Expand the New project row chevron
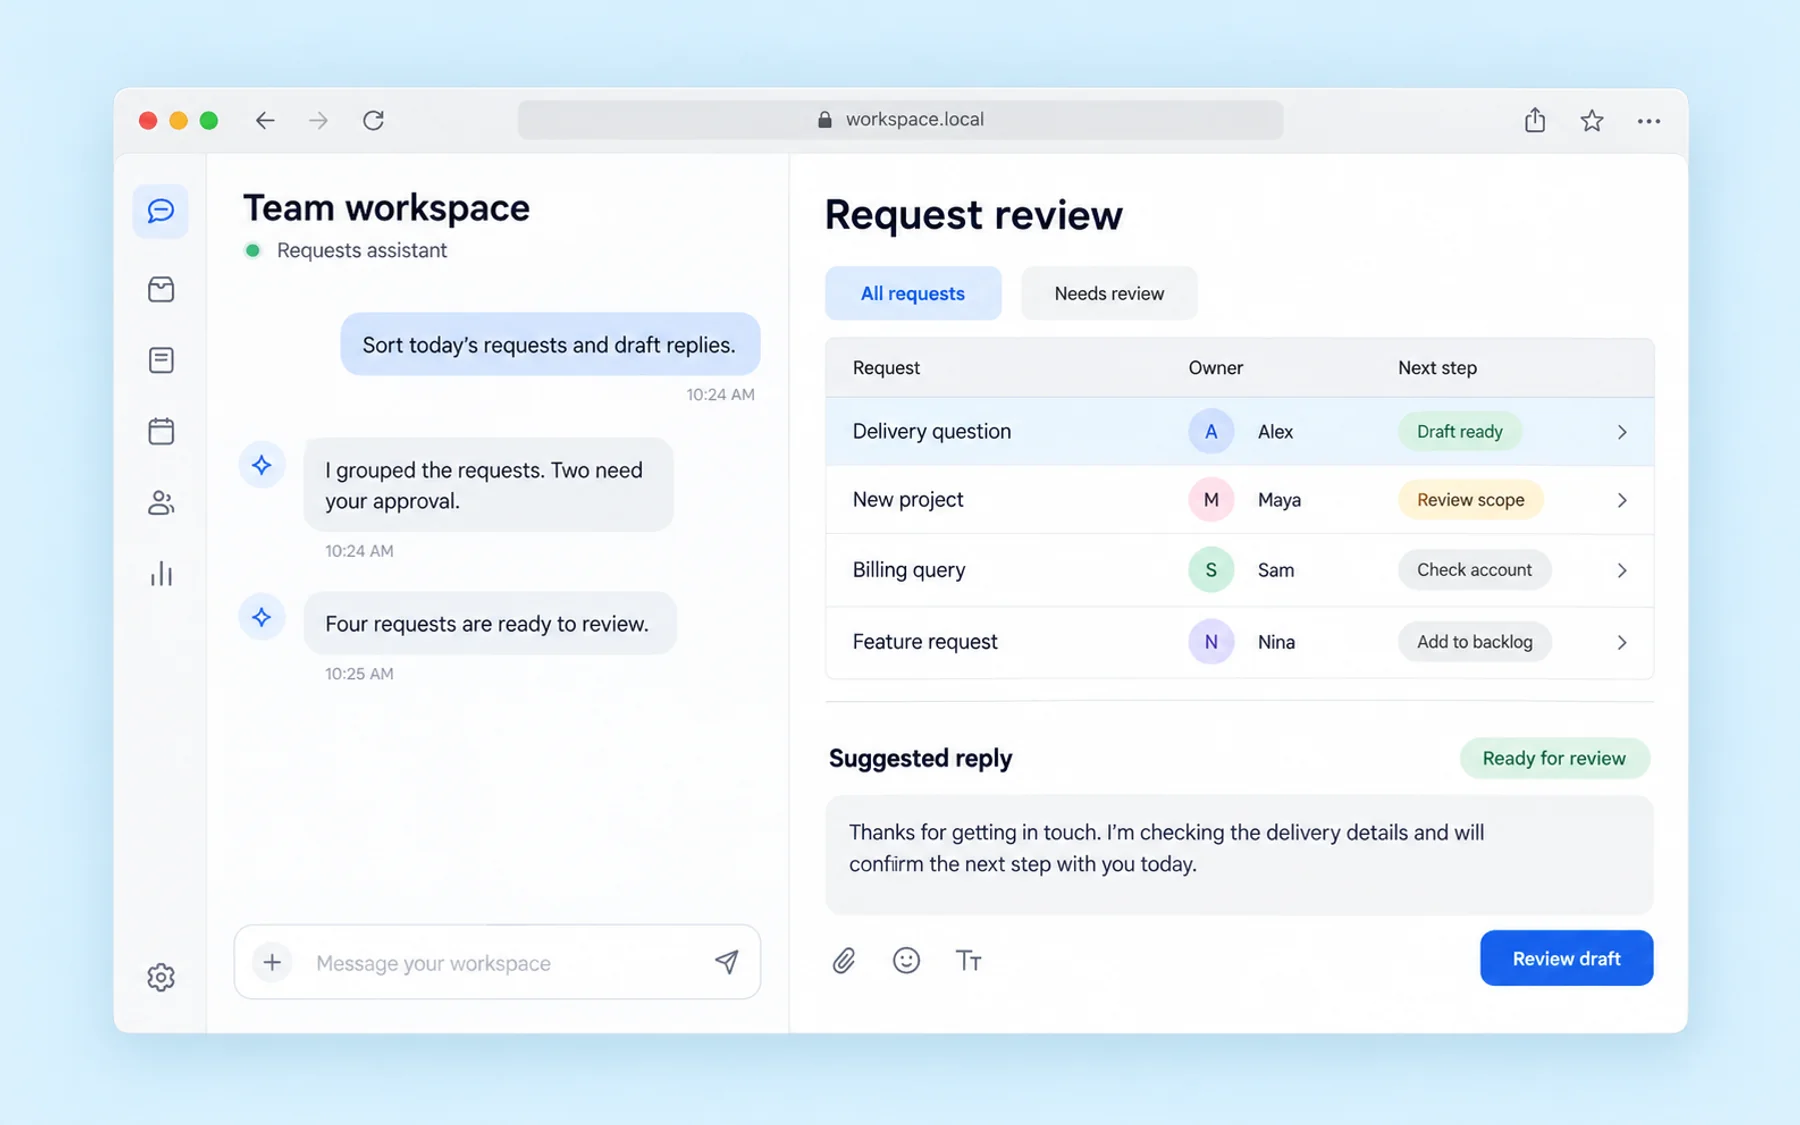 (1622, 500)
